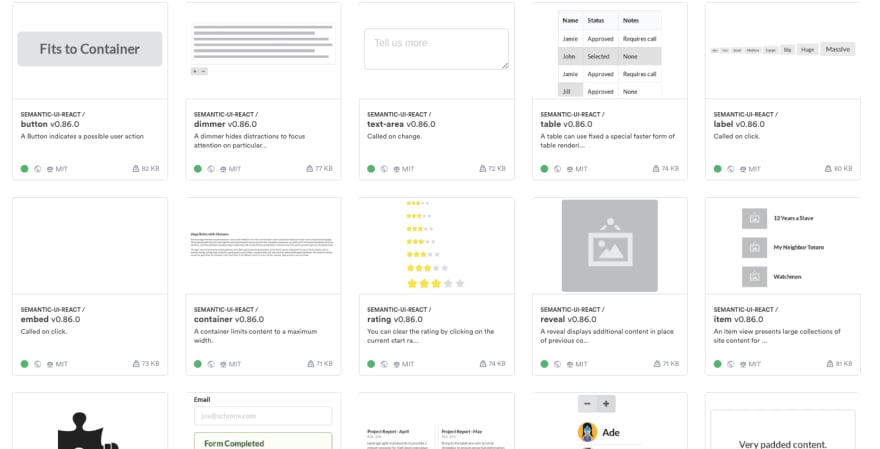The image size is (880, 449).
Task: Click the globe icon on table card
Action: [x=558, y=168]
